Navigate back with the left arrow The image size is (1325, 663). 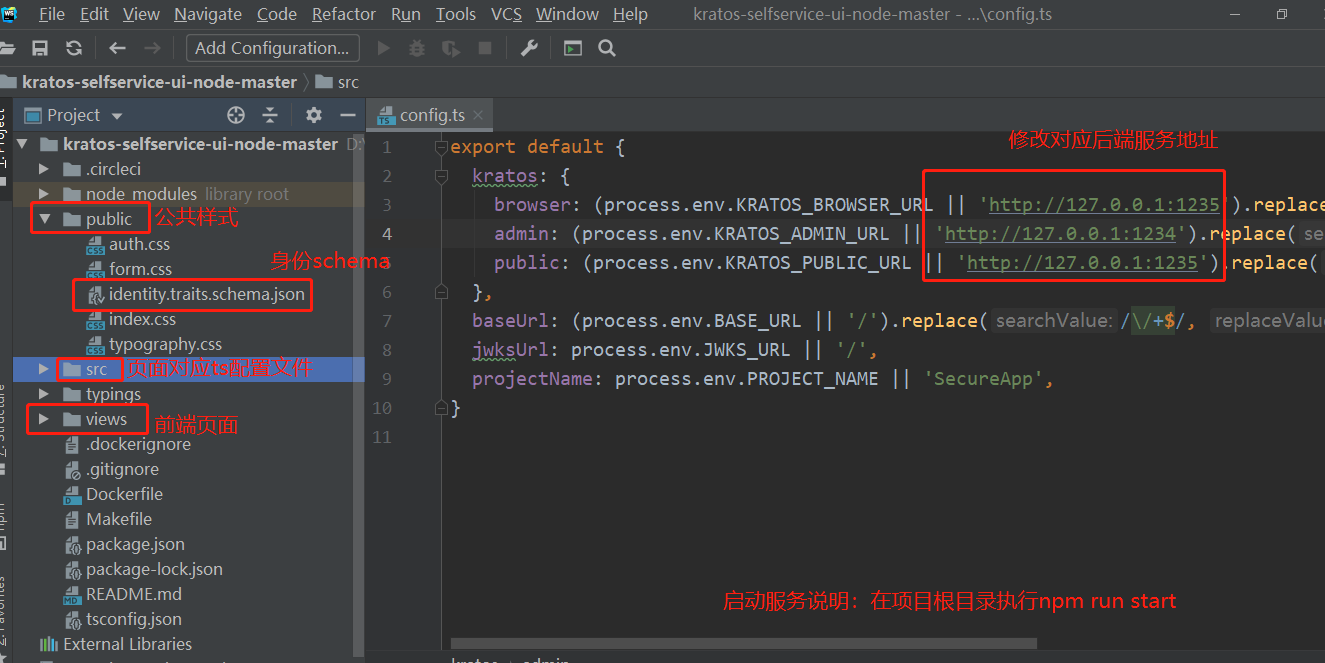click(117, 48)
